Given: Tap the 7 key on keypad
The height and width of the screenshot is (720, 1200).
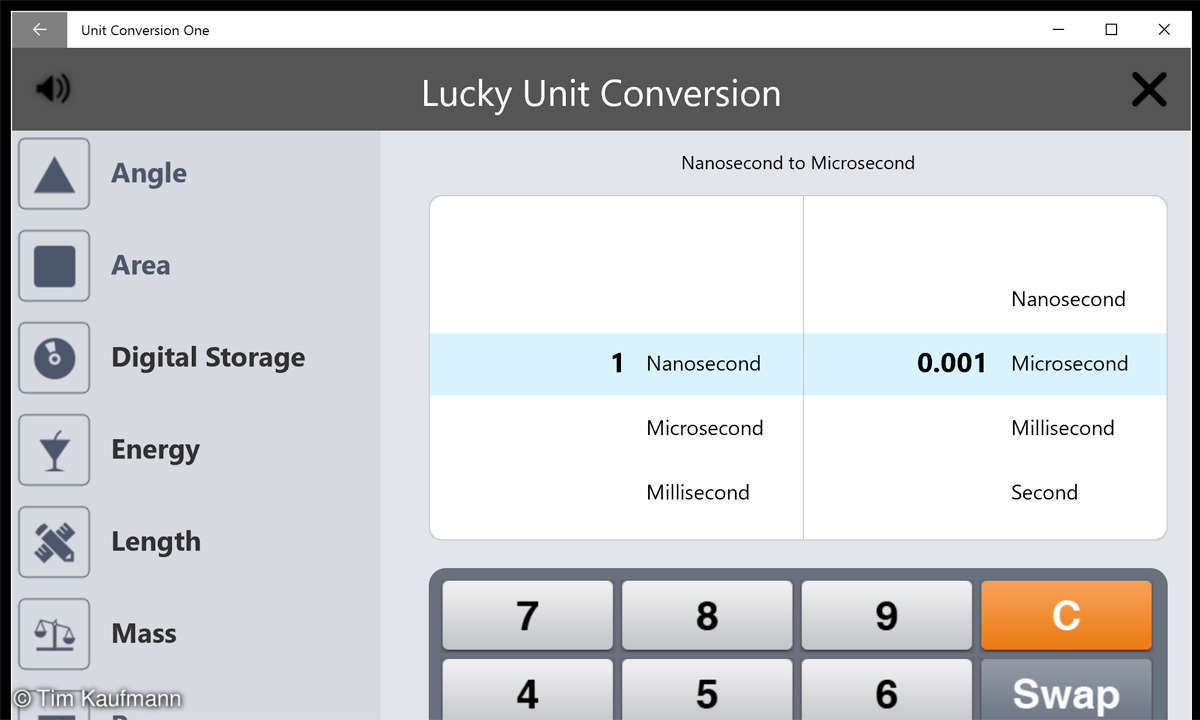Looking at the screenshot, I should (528, 616).
